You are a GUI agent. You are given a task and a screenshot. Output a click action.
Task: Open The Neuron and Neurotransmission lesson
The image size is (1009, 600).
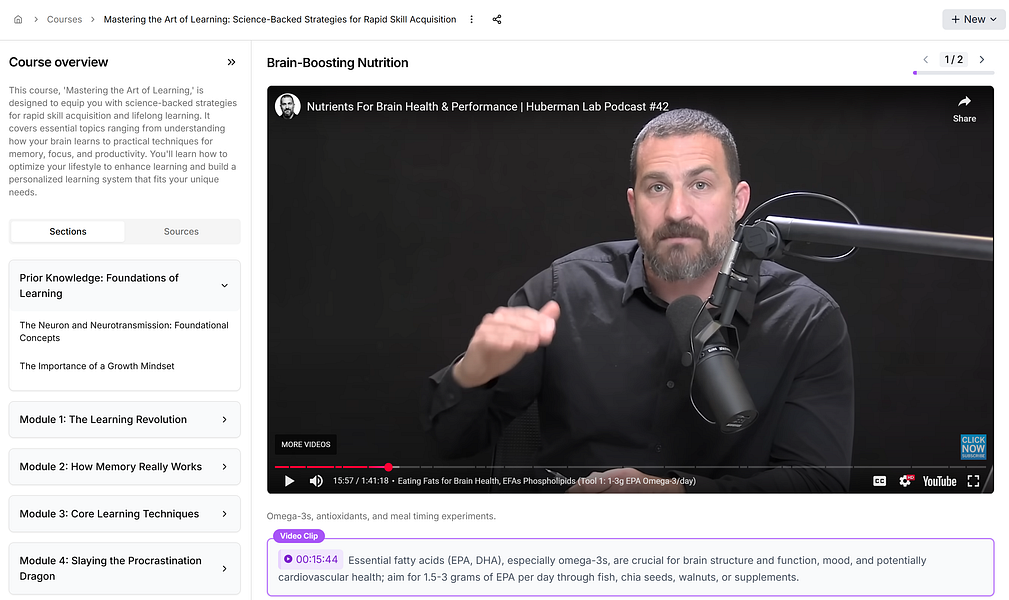coord(124,332)
